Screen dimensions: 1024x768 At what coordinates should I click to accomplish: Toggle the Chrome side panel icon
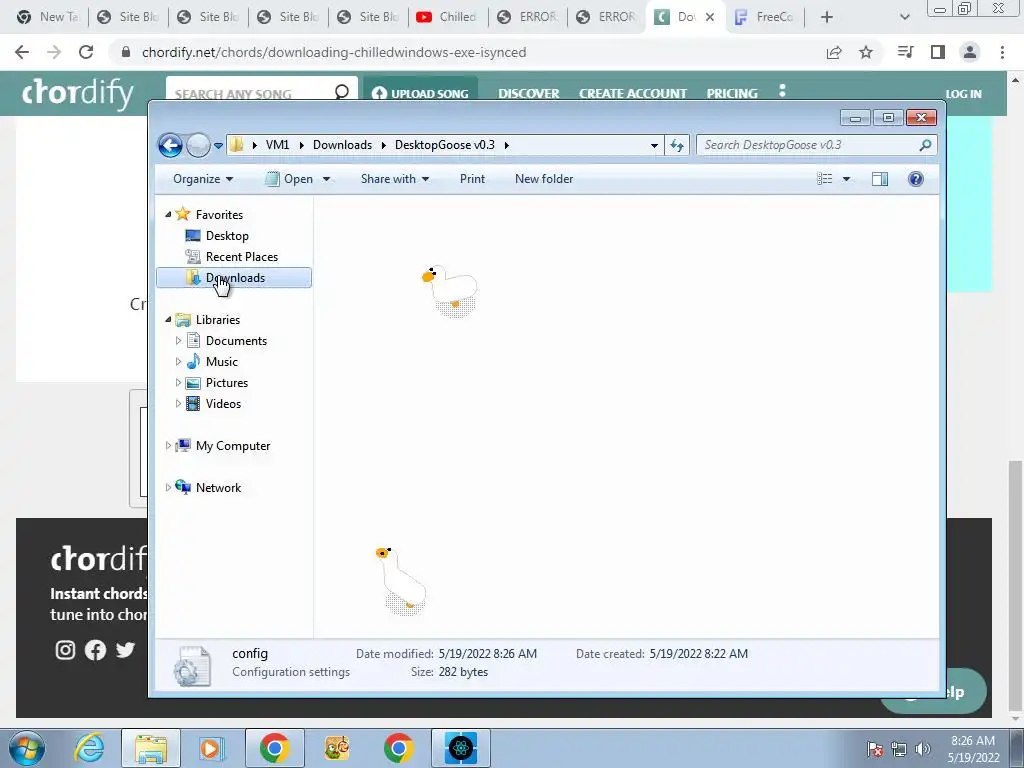[938, 52]
